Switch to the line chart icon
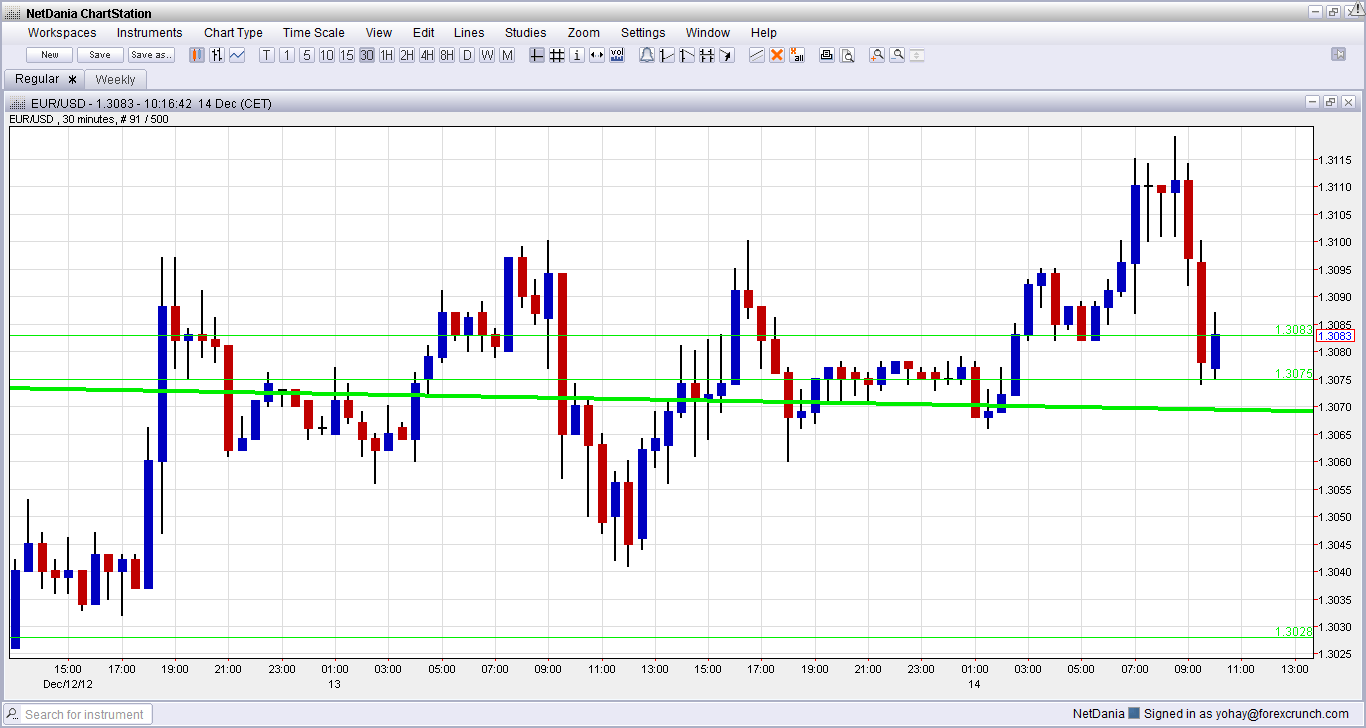1366x728 pixels. point(237,55)
